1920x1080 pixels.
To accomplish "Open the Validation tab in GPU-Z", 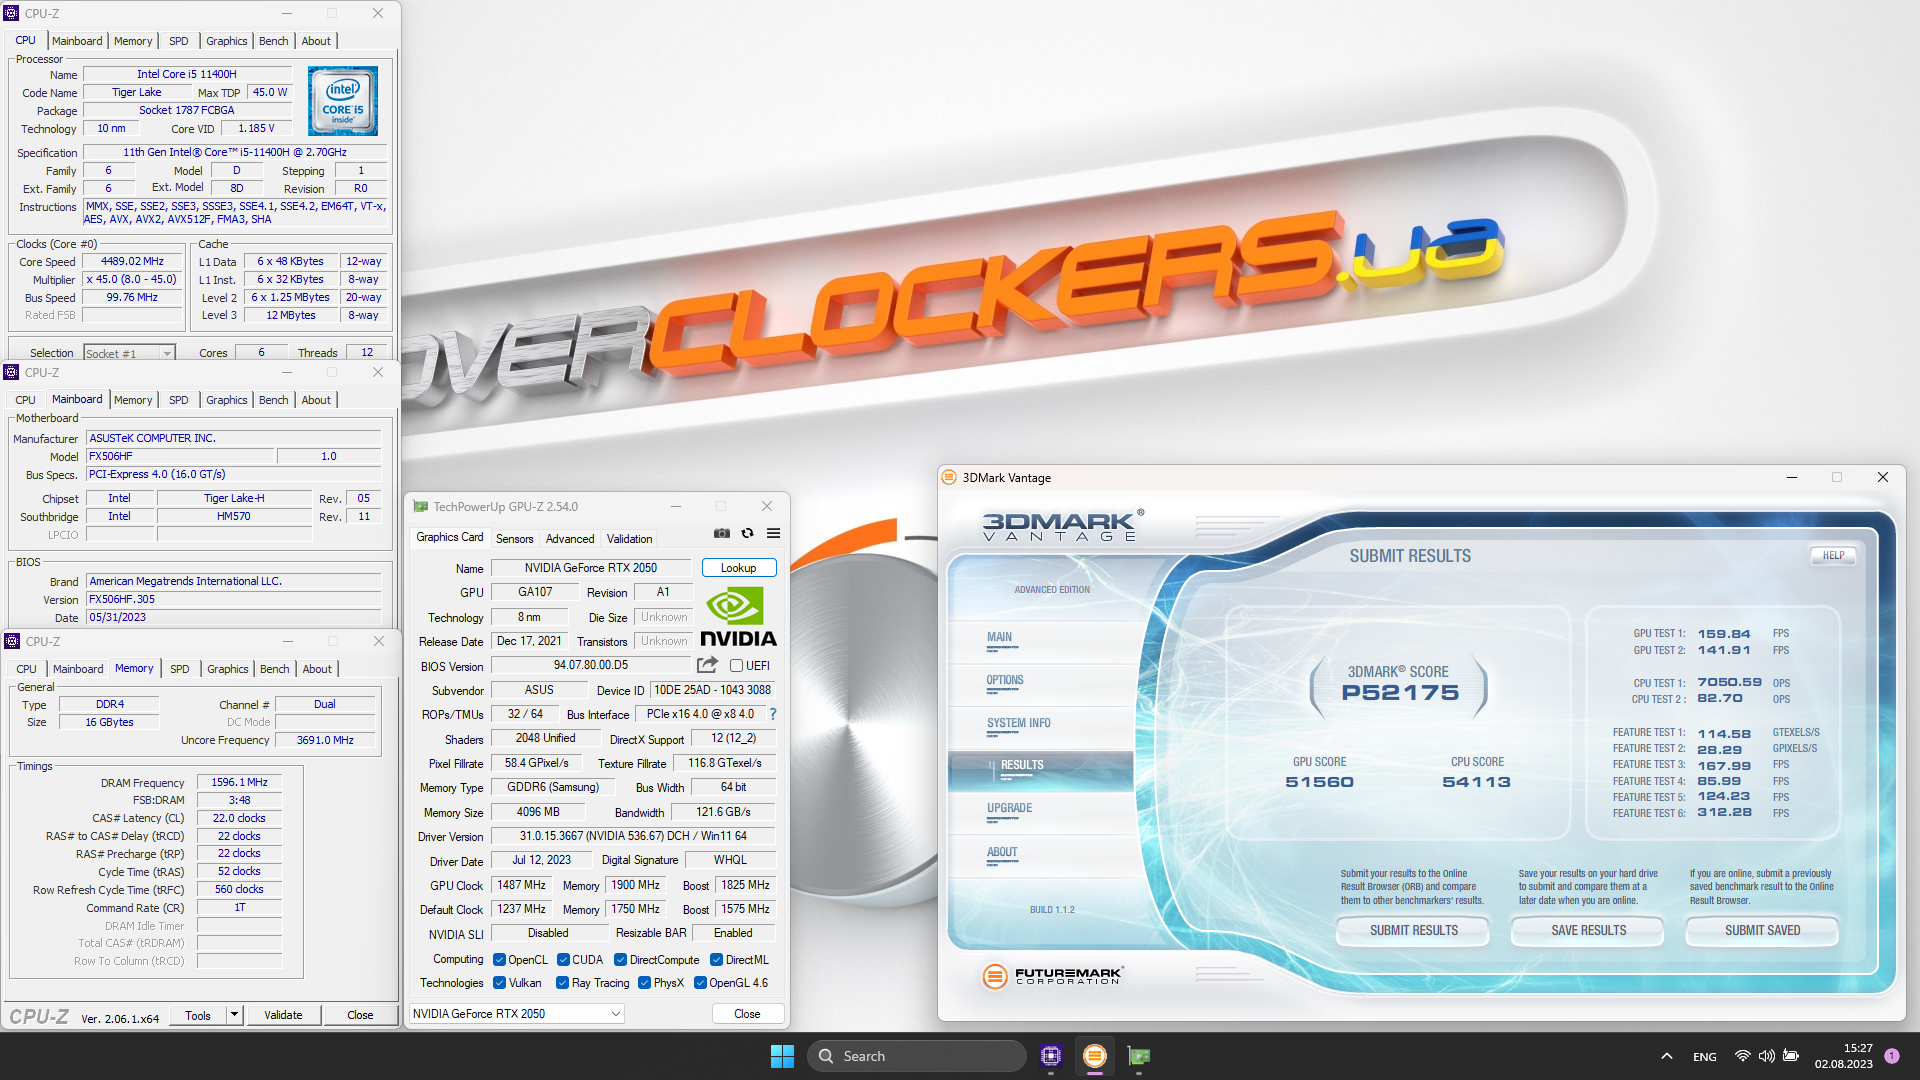I will (629, 539).
